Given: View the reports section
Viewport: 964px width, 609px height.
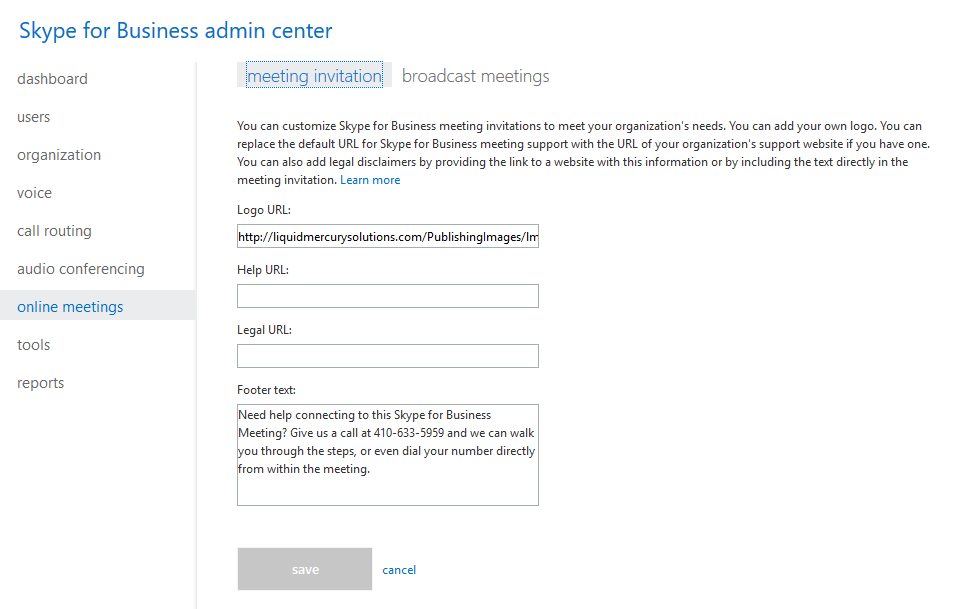Looking at the screenshot, I should tap(41, 383).
